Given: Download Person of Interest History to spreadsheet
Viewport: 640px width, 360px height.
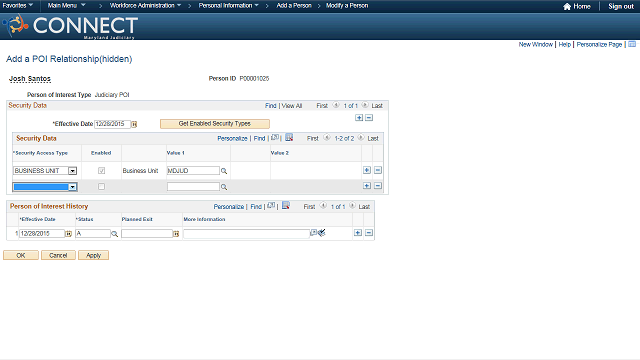Looking at the screenshot, I should tap(286, 205).
